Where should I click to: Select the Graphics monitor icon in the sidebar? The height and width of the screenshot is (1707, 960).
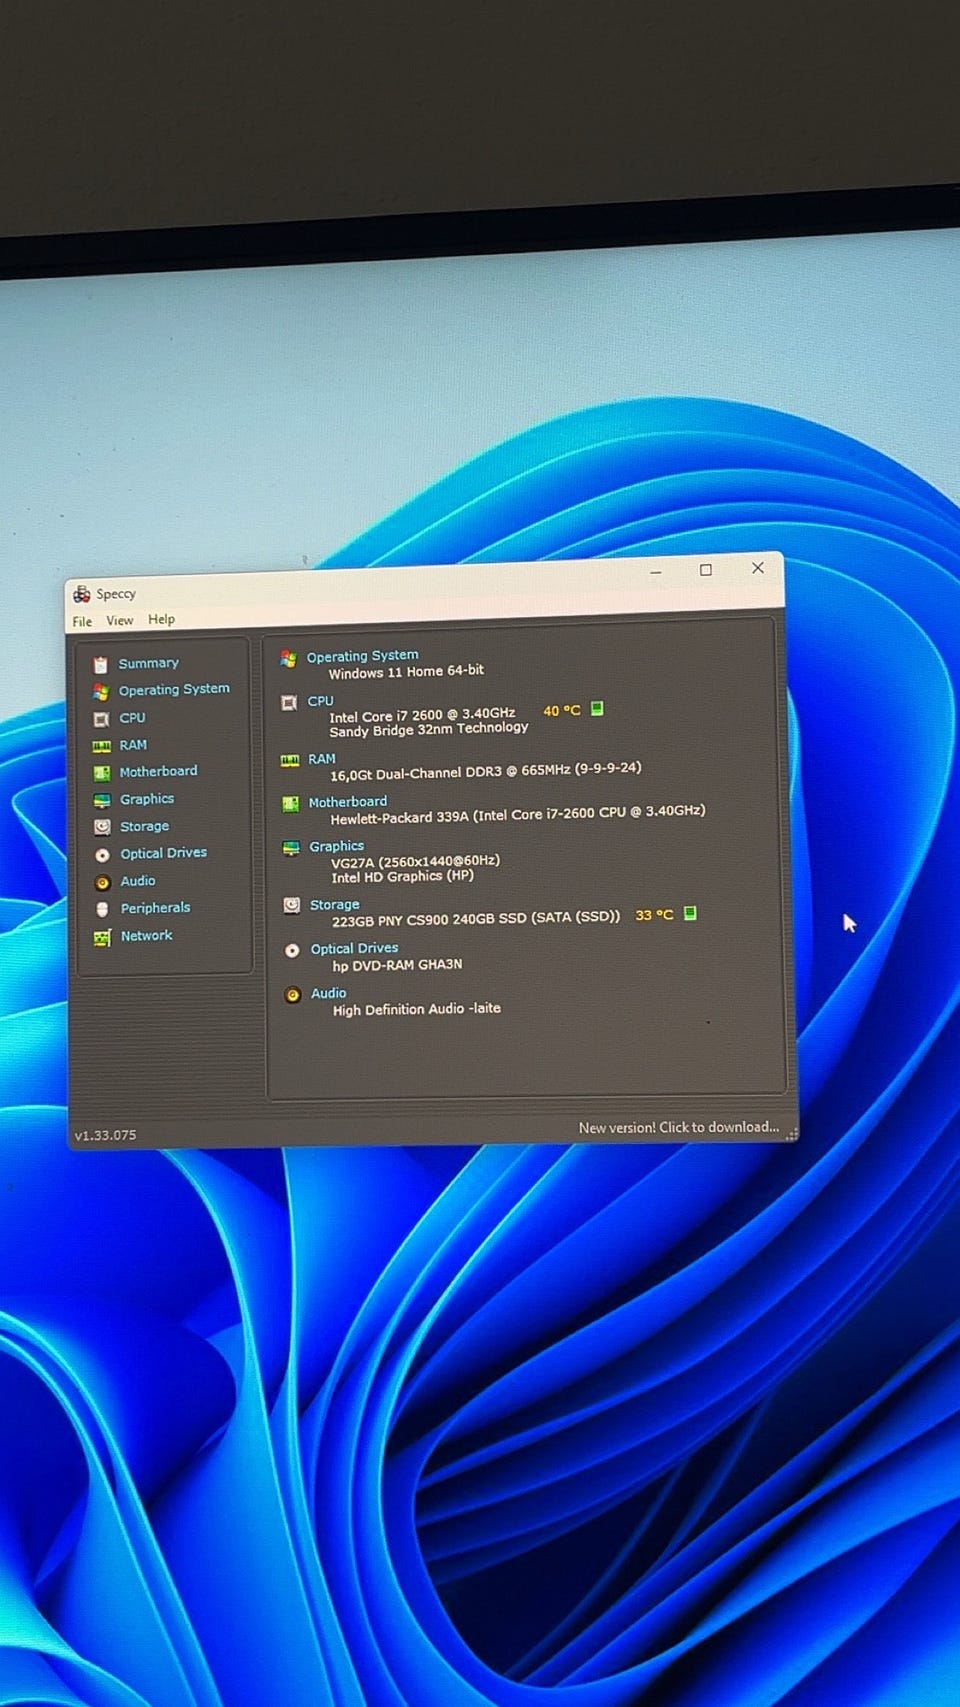point(101,800)
